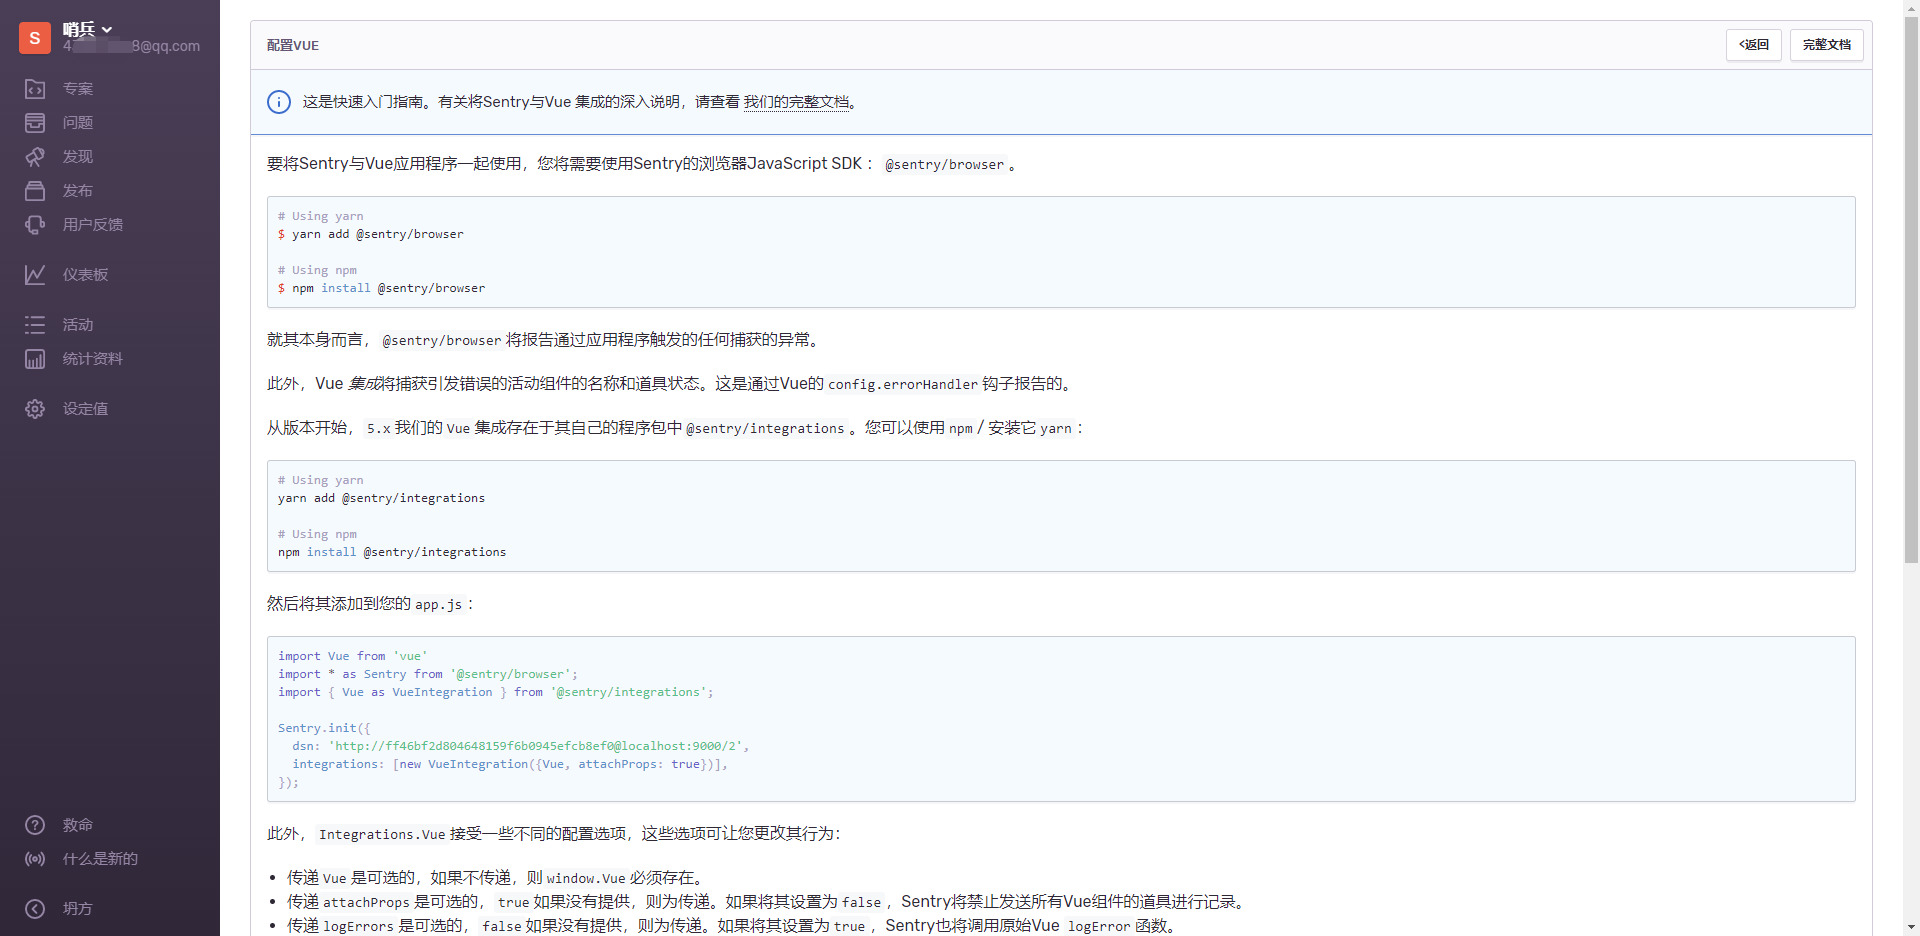Click "import Vue from 'vue'" code line
This screenshot has height=936, width=1920.
coord(353,656)
